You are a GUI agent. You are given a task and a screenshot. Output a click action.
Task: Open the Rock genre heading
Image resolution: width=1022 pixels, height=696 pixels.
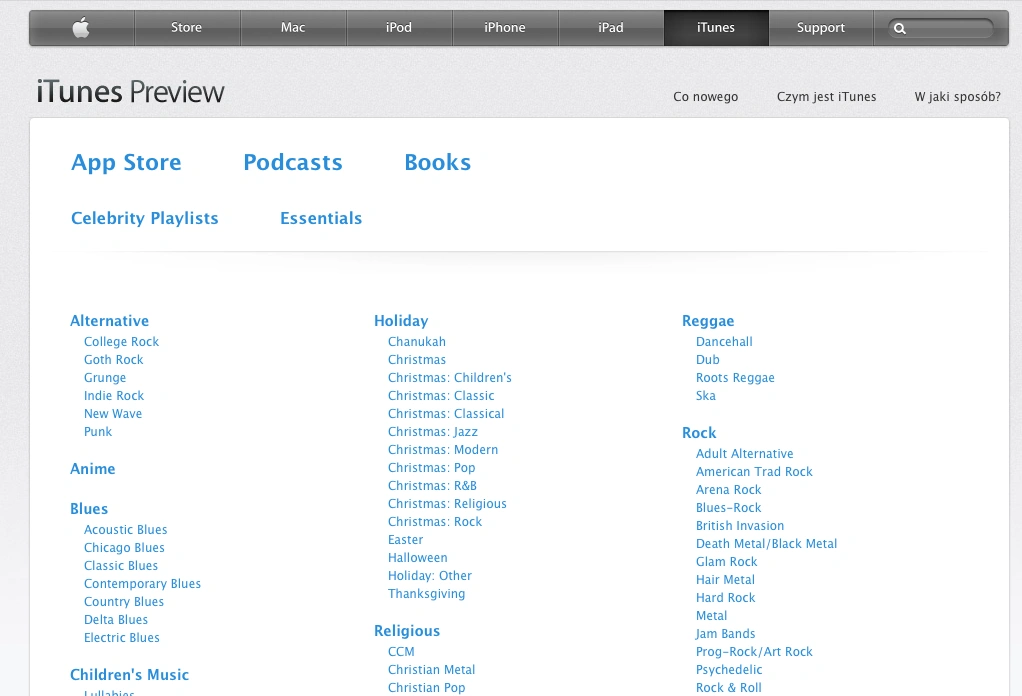click(699, 433)
